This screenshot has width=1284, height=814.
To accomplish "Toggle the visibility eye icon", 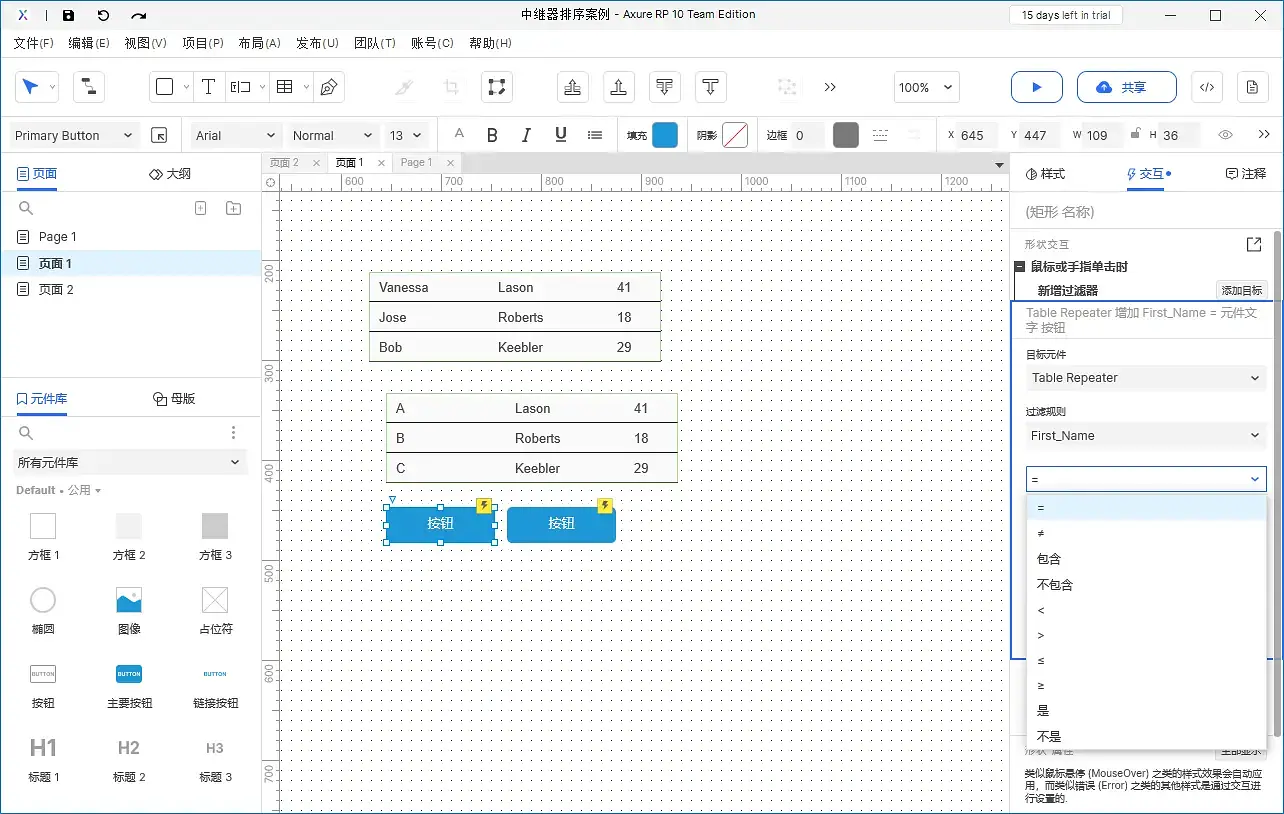I will pyautogui.click(x=1225, y=135).
